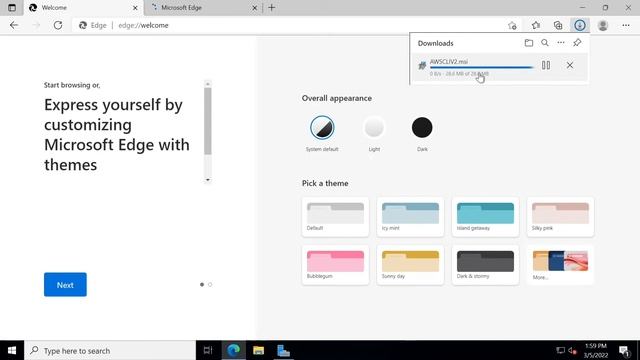Open downloads folder from Downloads panel
The image size is (640, 360).
529,43
